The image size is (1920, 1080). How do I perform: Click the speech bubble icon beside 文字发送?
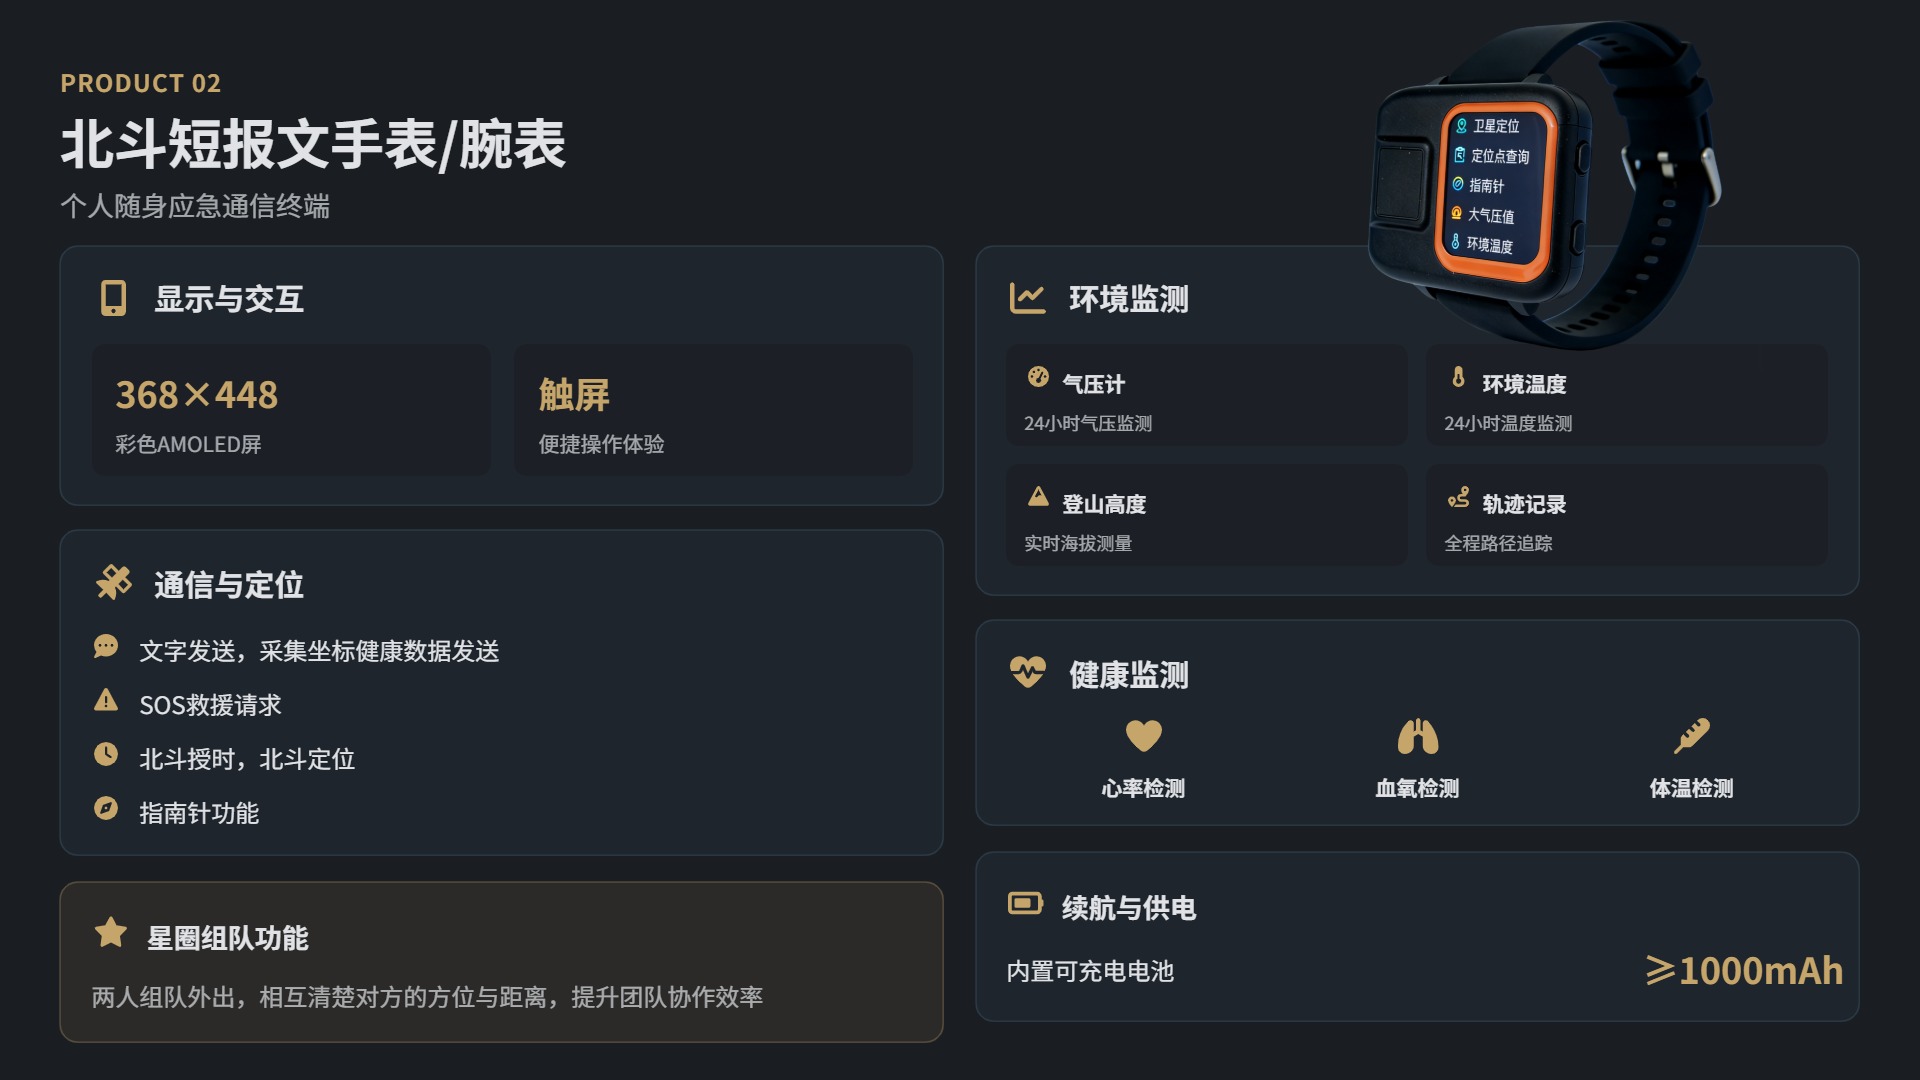click(106, 646)
